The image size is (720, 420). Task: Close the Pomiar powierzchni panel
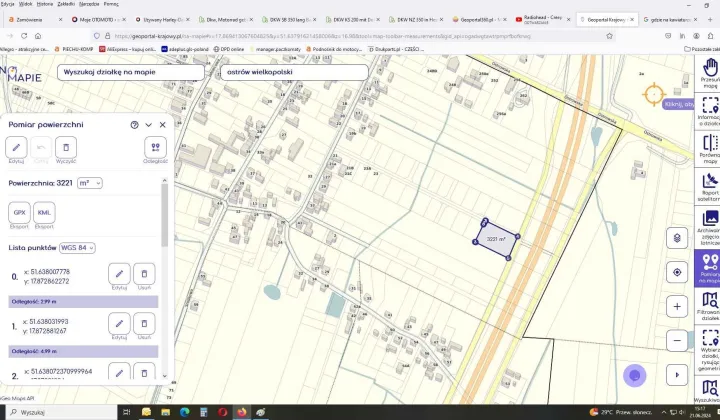click(161, 125)
